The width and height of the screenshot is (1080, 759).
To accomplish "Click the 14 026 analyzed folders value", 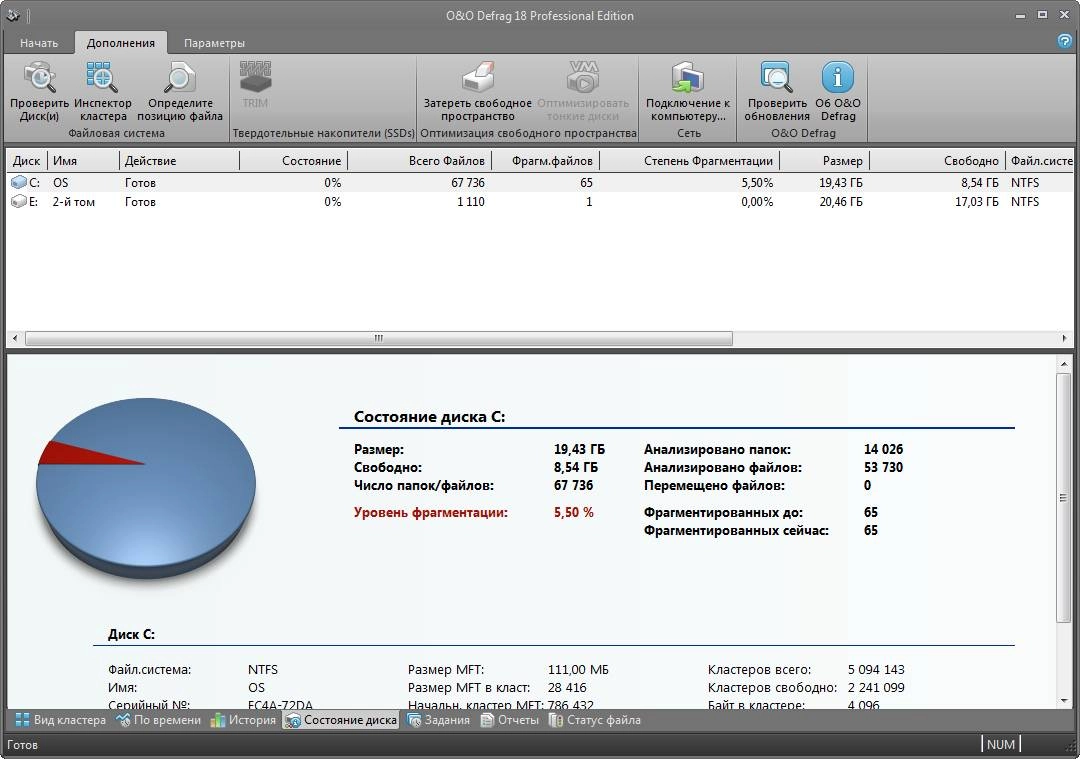I will [x=883, y=449].
